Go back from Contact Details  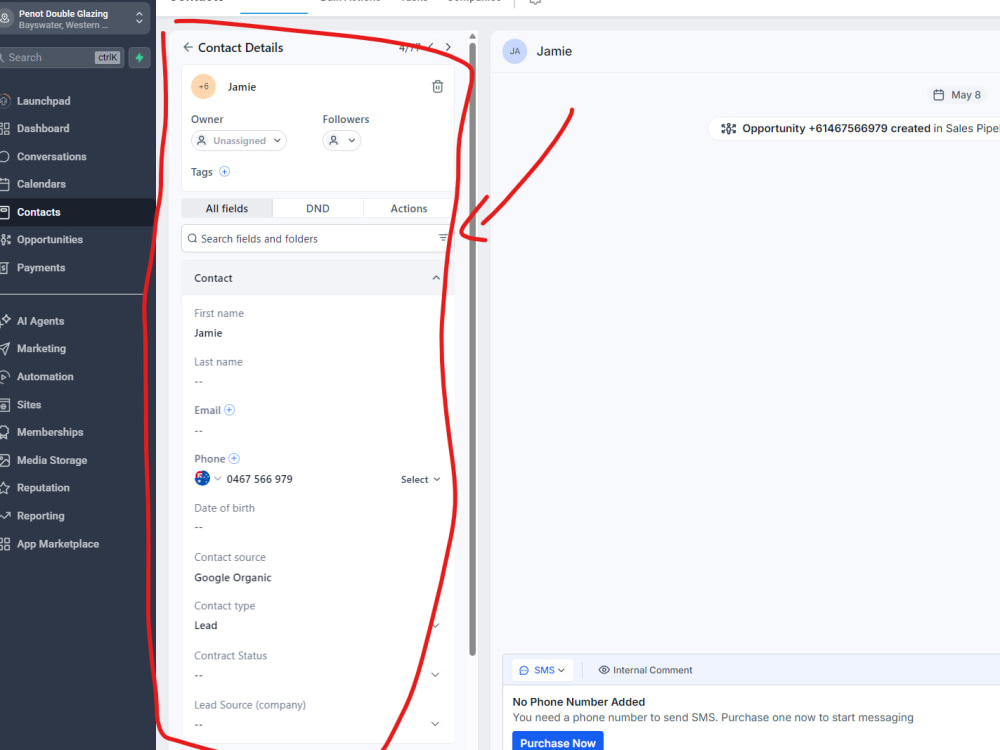click(188, 47)
